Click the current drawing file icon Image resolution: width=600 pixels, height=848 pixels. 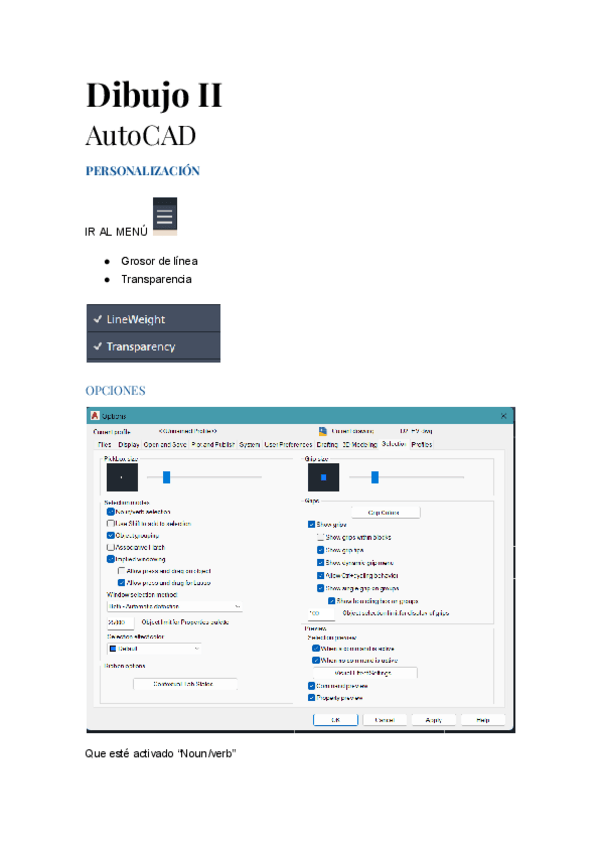click(x=323, y=431)
